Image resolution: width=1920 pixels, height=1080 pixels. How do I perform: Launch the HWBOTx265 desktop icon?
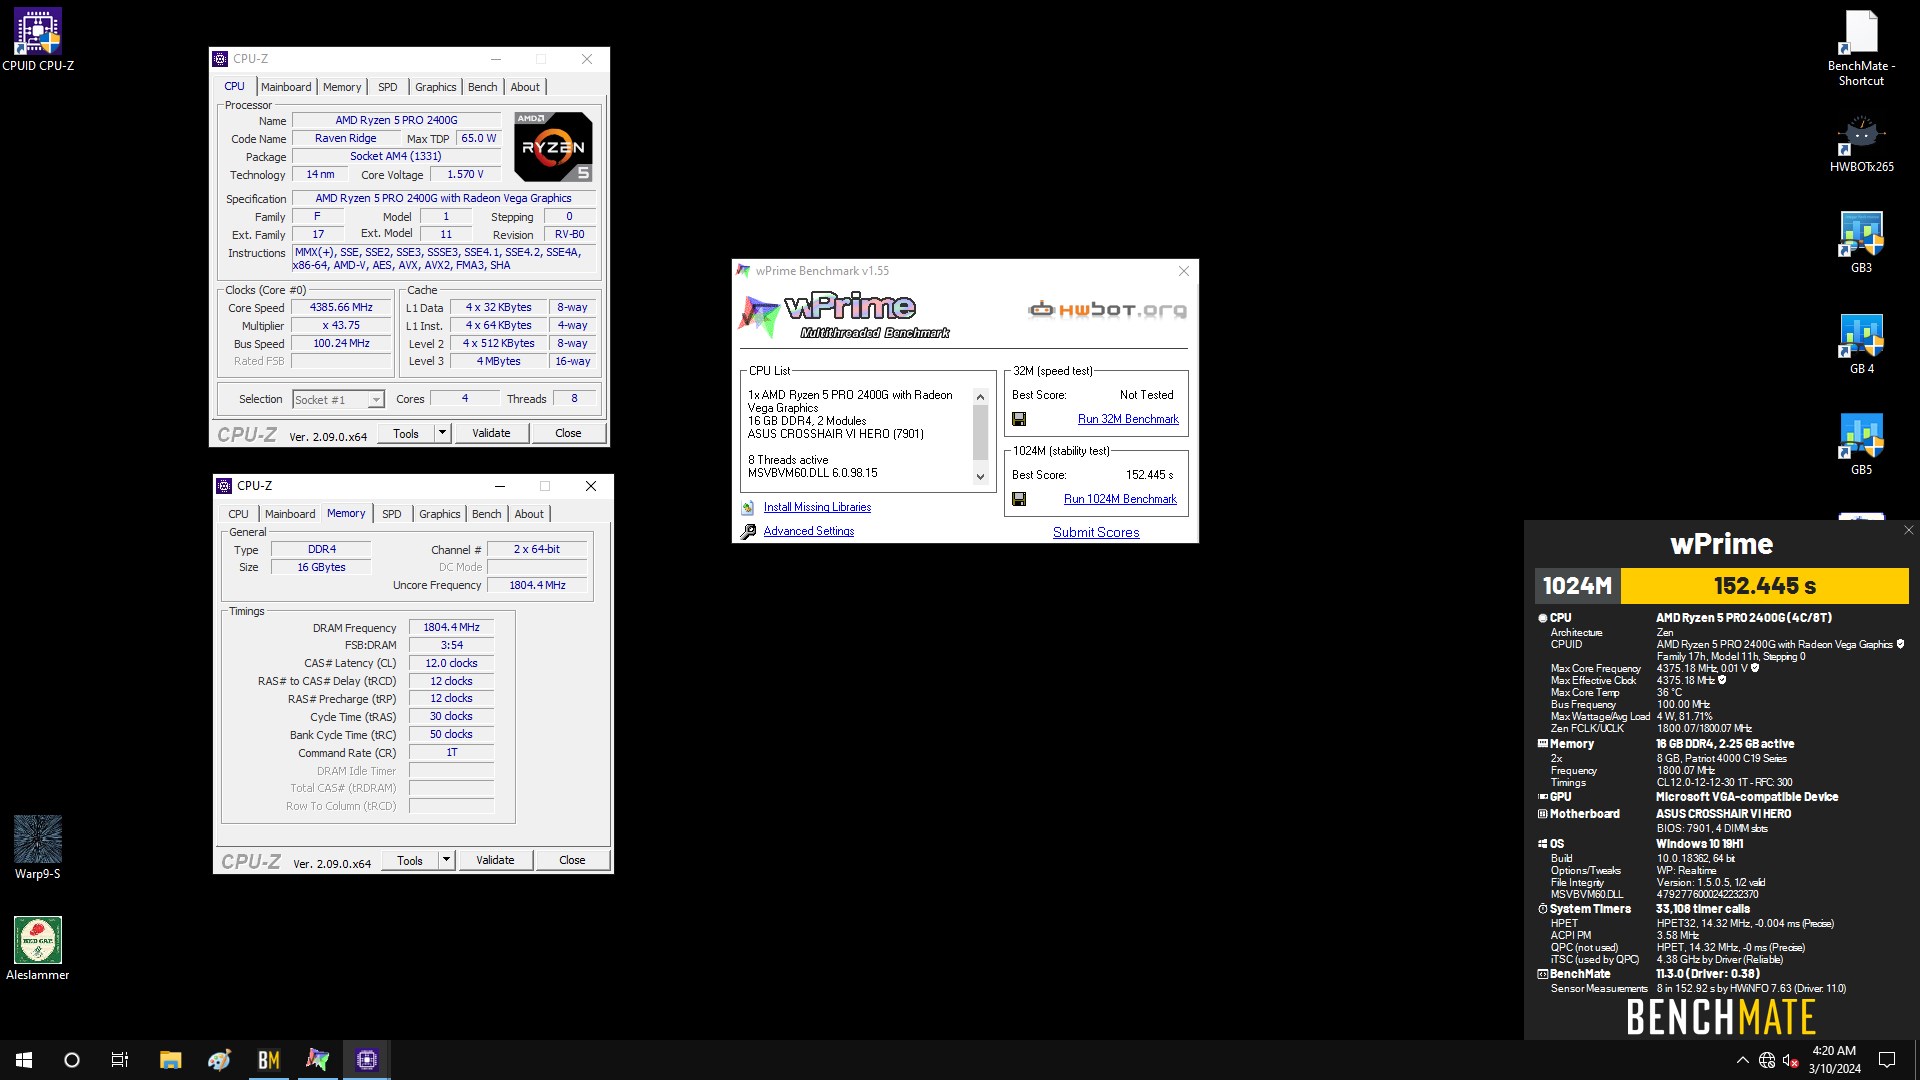(1861, 145)
